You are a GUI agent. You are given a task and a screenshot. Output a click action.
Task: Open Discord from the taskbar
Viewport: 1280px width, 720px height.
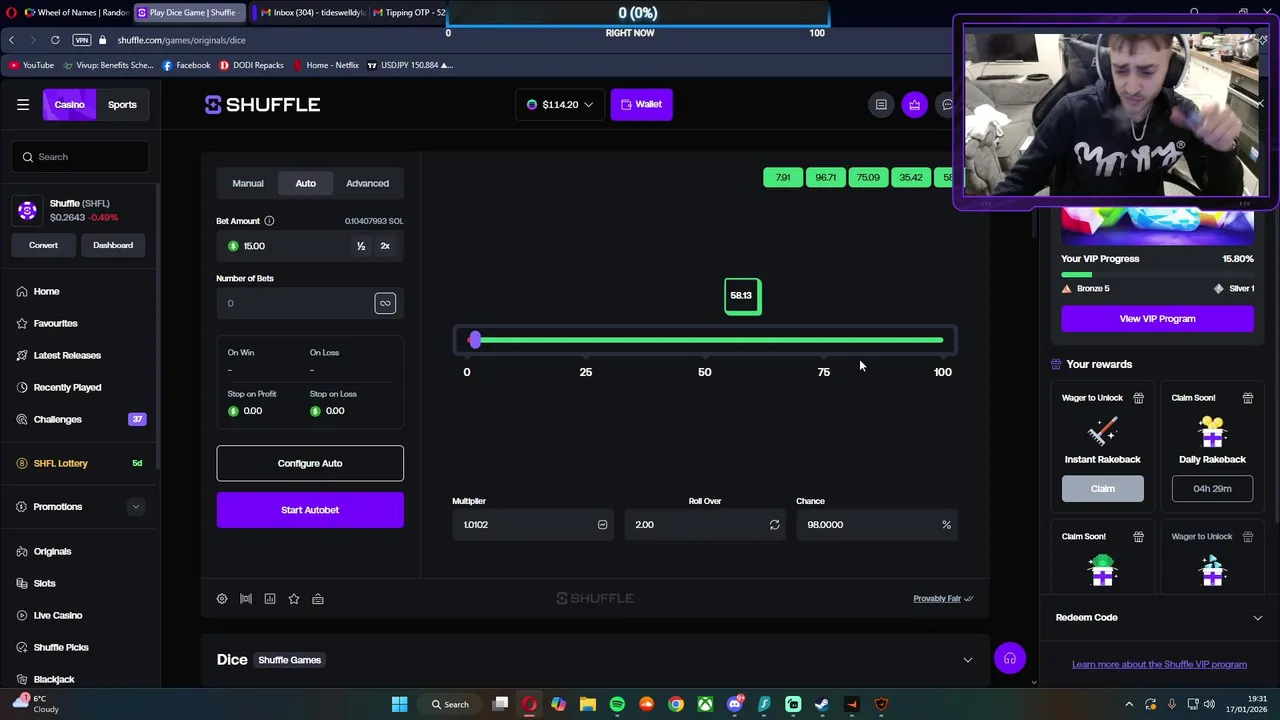click(x=735, y=704)
